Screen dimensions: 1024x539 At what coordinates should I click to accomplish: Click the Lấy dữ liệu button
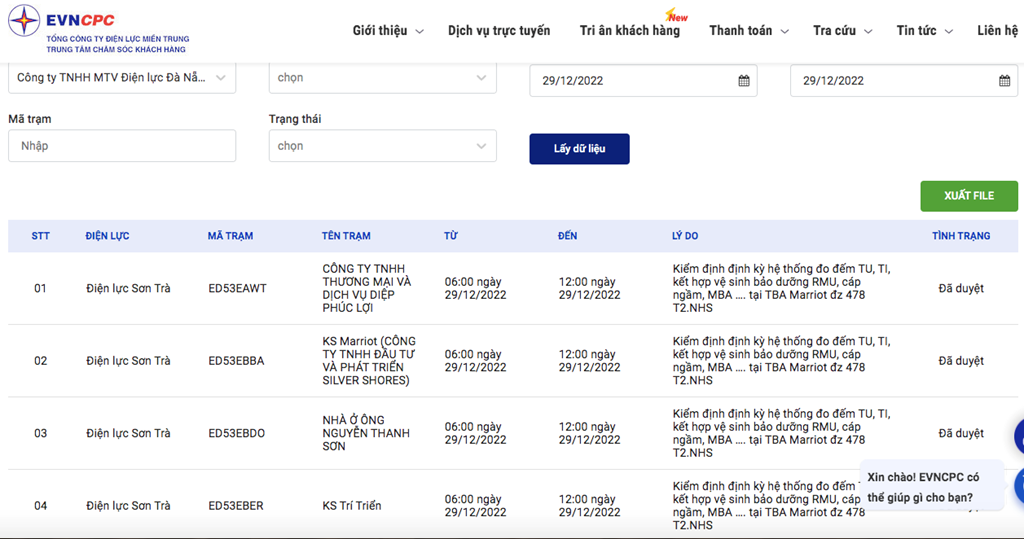[x=579, y=149]
